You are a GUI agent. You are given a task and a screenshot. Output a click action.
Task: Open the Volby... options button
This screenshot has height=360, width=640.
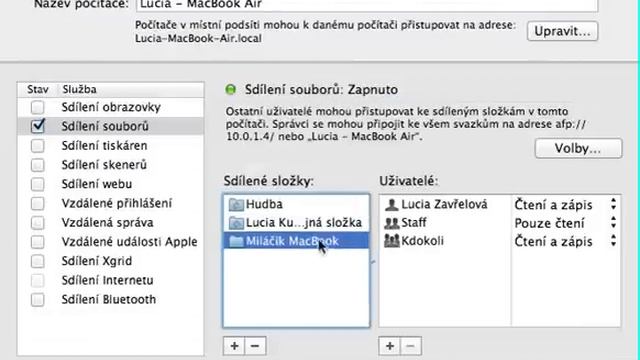click(578, 148)
